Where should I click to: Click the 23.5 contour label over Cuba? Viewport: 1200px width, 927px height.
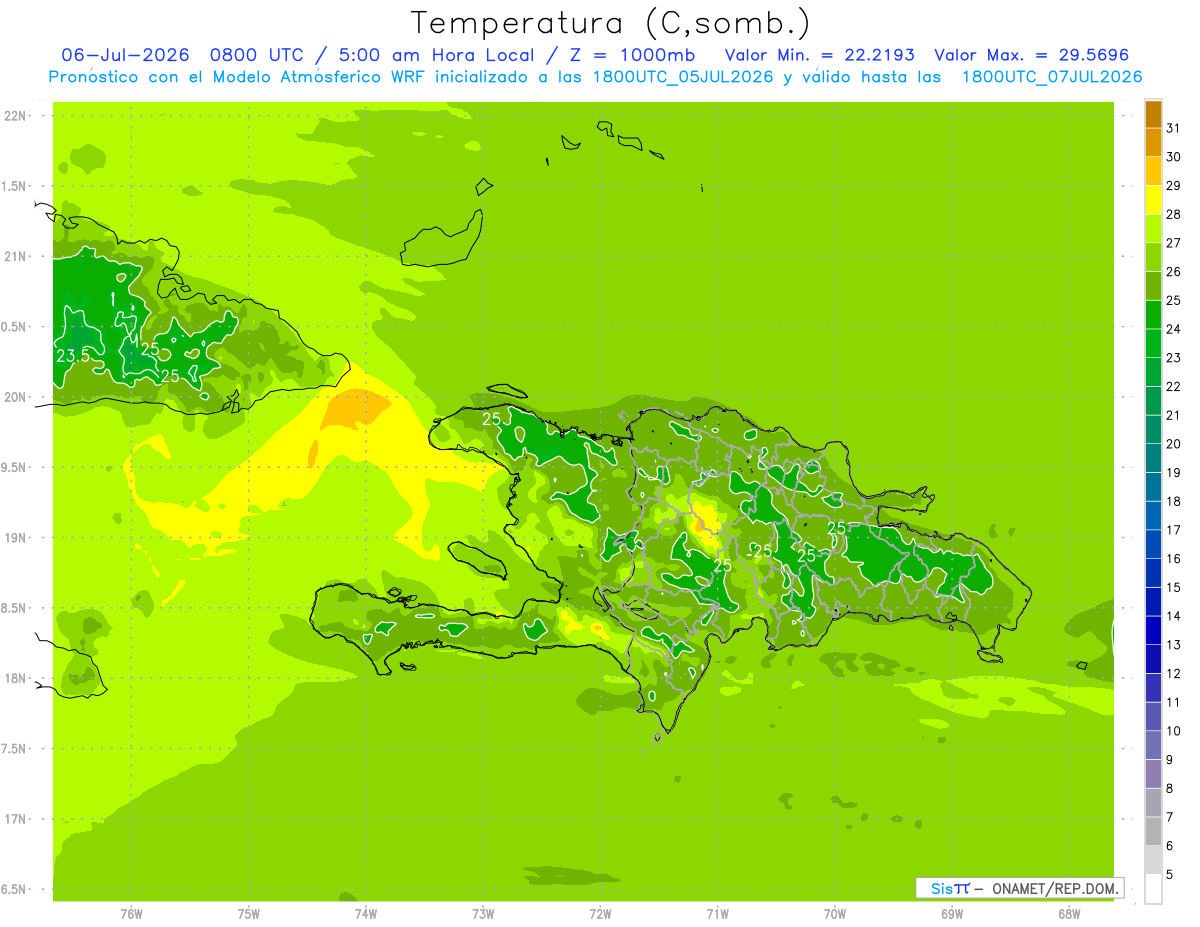coord(73,356)
